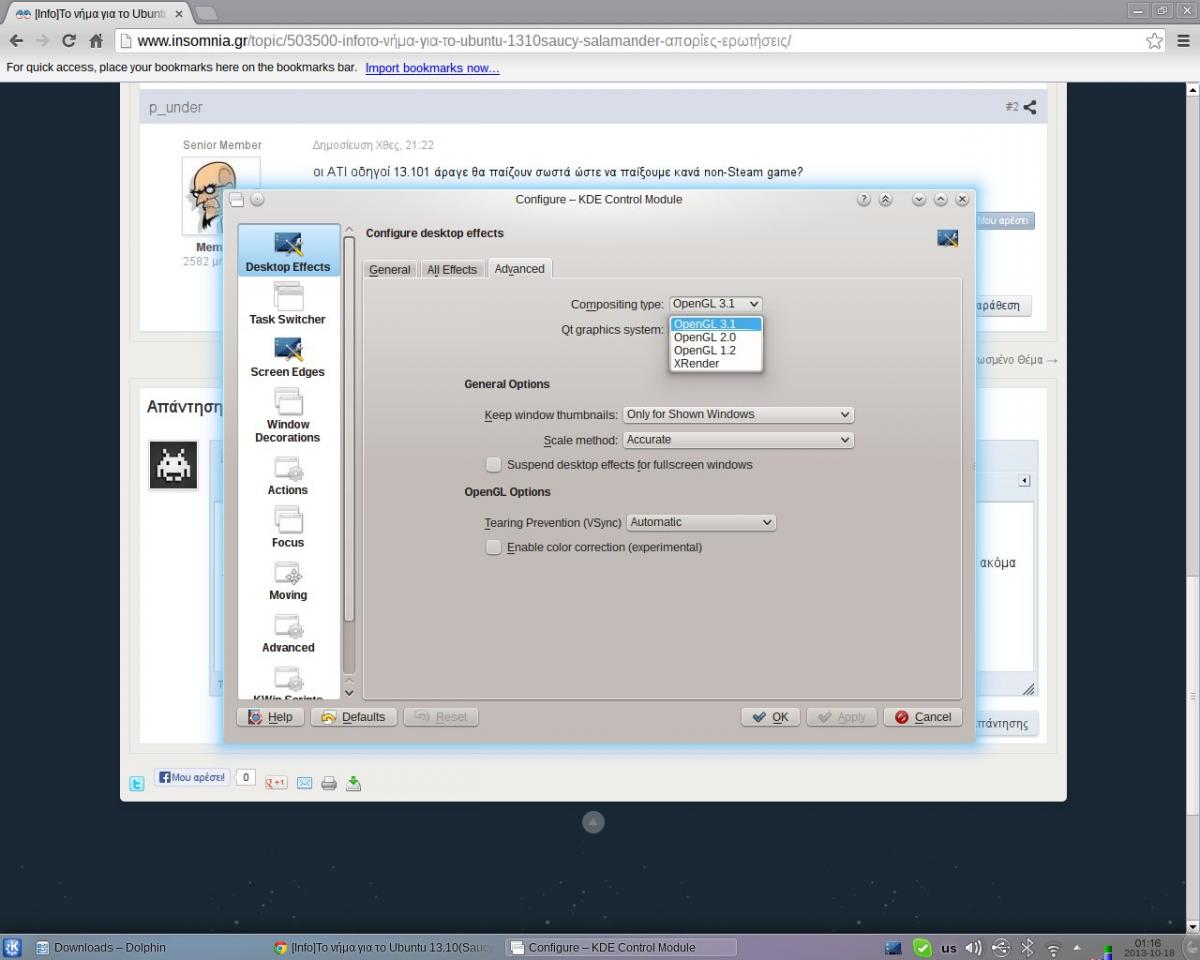Image resolution: width=1200 pixels, height=960 pixels.
Task: Click the Facebook 'Μου αρέσει!' button below the post
Action: (x=191, y=777)
